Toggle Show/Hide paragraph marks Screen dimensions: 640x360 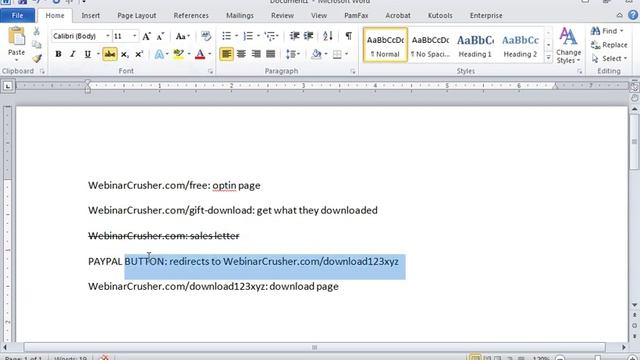(348, 36)
